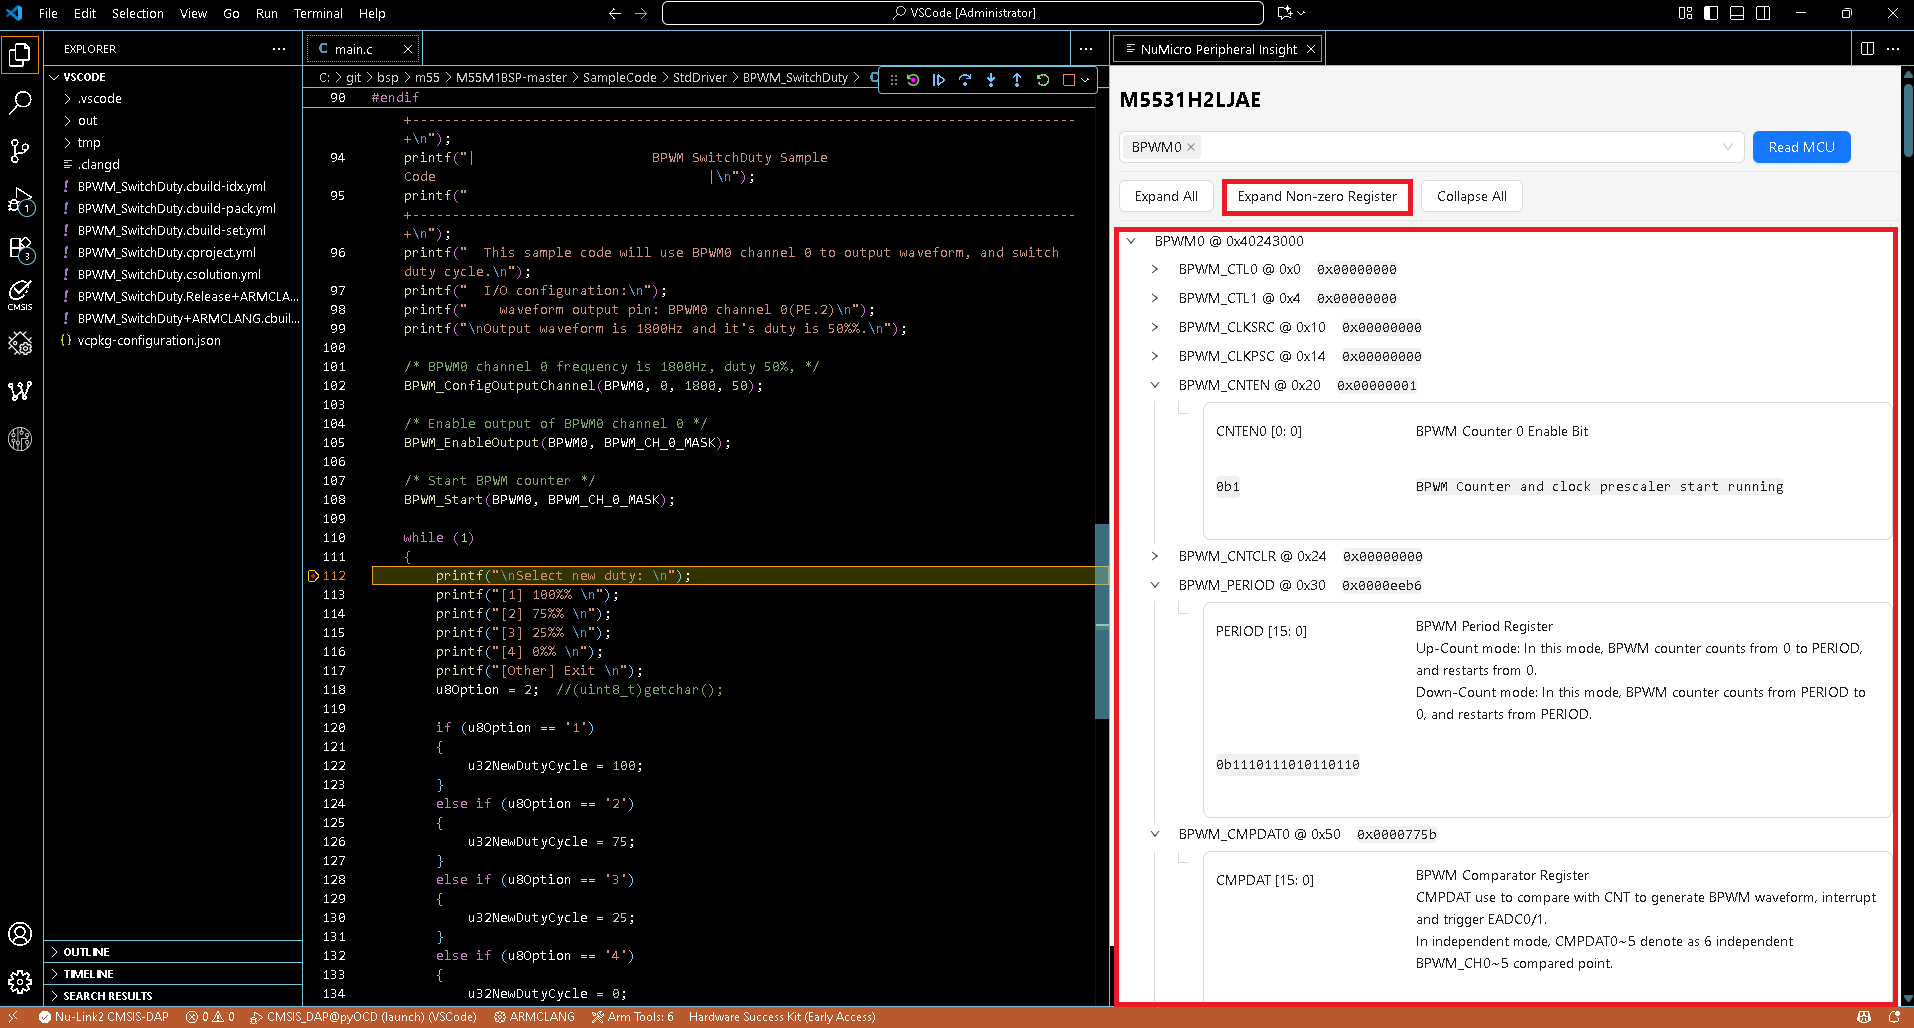Image resolution: width=1914 pixels, height=1028 pixels.
Task: Open the CMSIS view in activity bar
Action: 20,295
